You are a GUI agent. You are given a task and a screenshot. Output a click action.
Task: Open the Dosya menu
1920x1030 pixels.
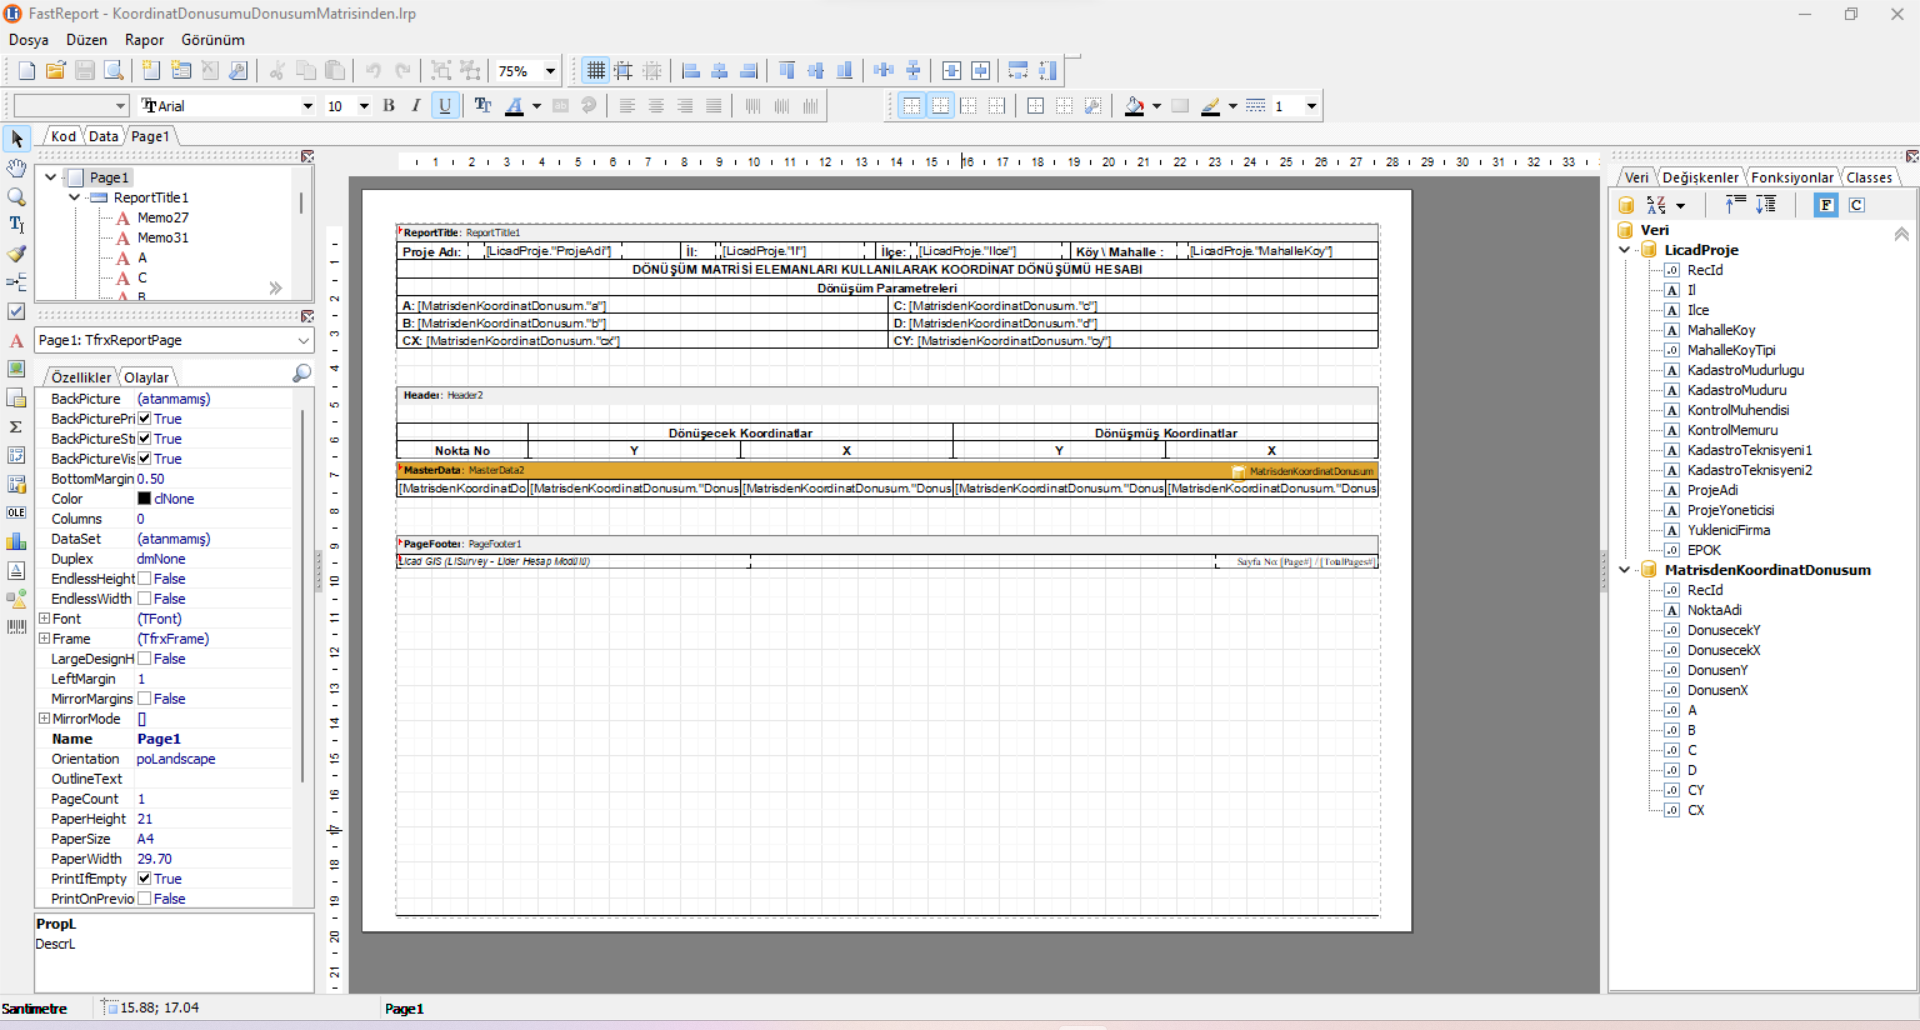click(28, 40)
